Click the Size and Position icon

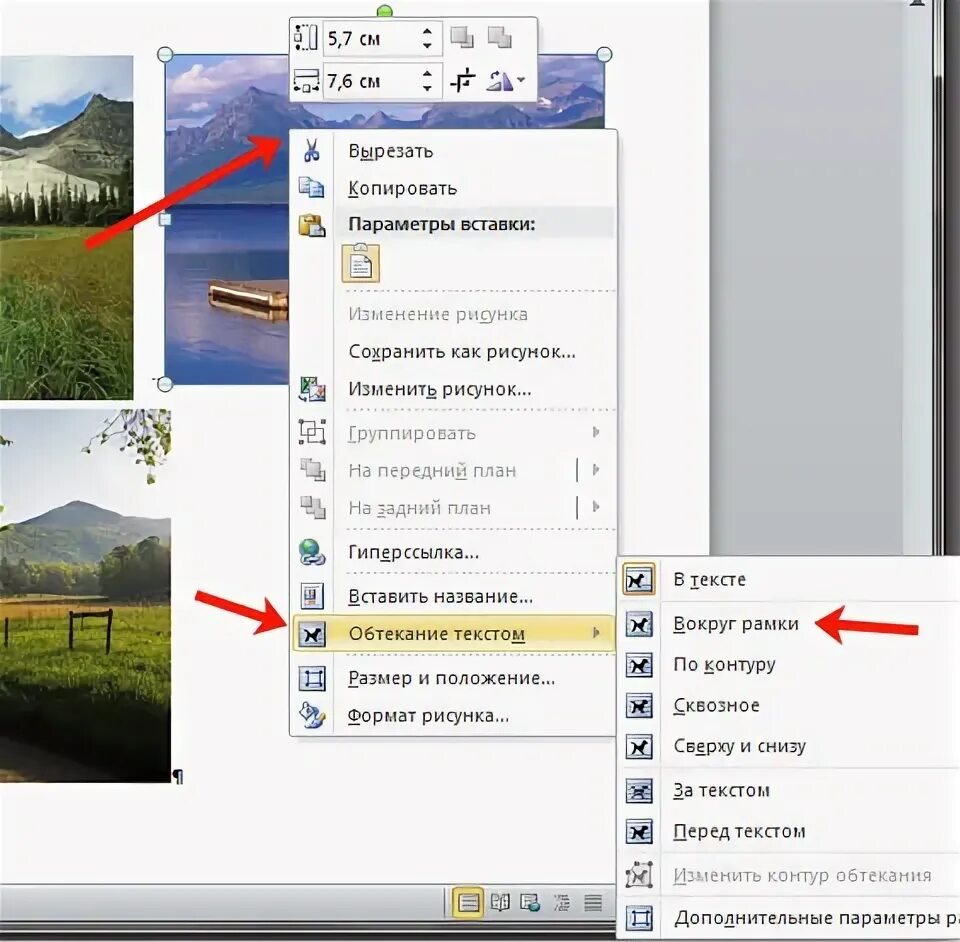[x=312, y=678]
